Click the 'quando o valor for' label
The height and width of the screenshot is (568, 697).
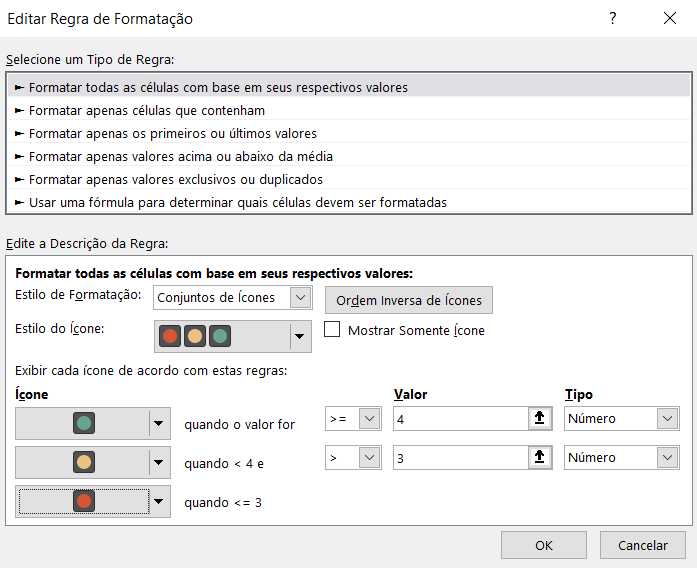[x=240, y=424]
